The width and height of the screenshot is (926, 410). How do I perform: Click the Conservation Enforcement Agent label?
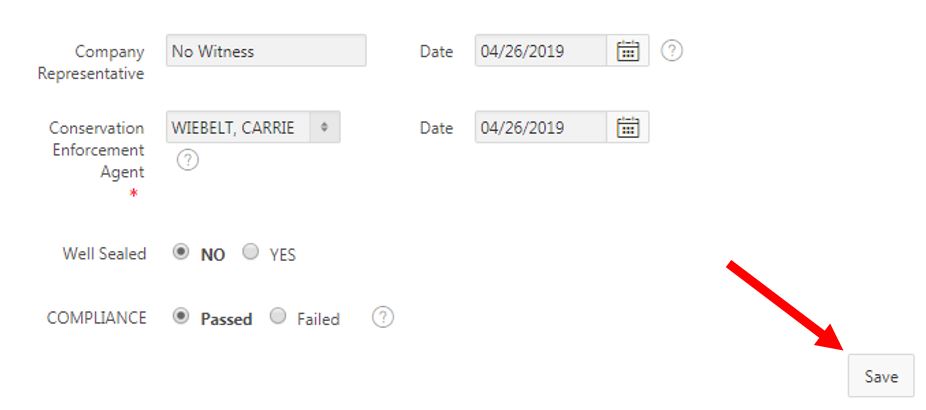97,150
